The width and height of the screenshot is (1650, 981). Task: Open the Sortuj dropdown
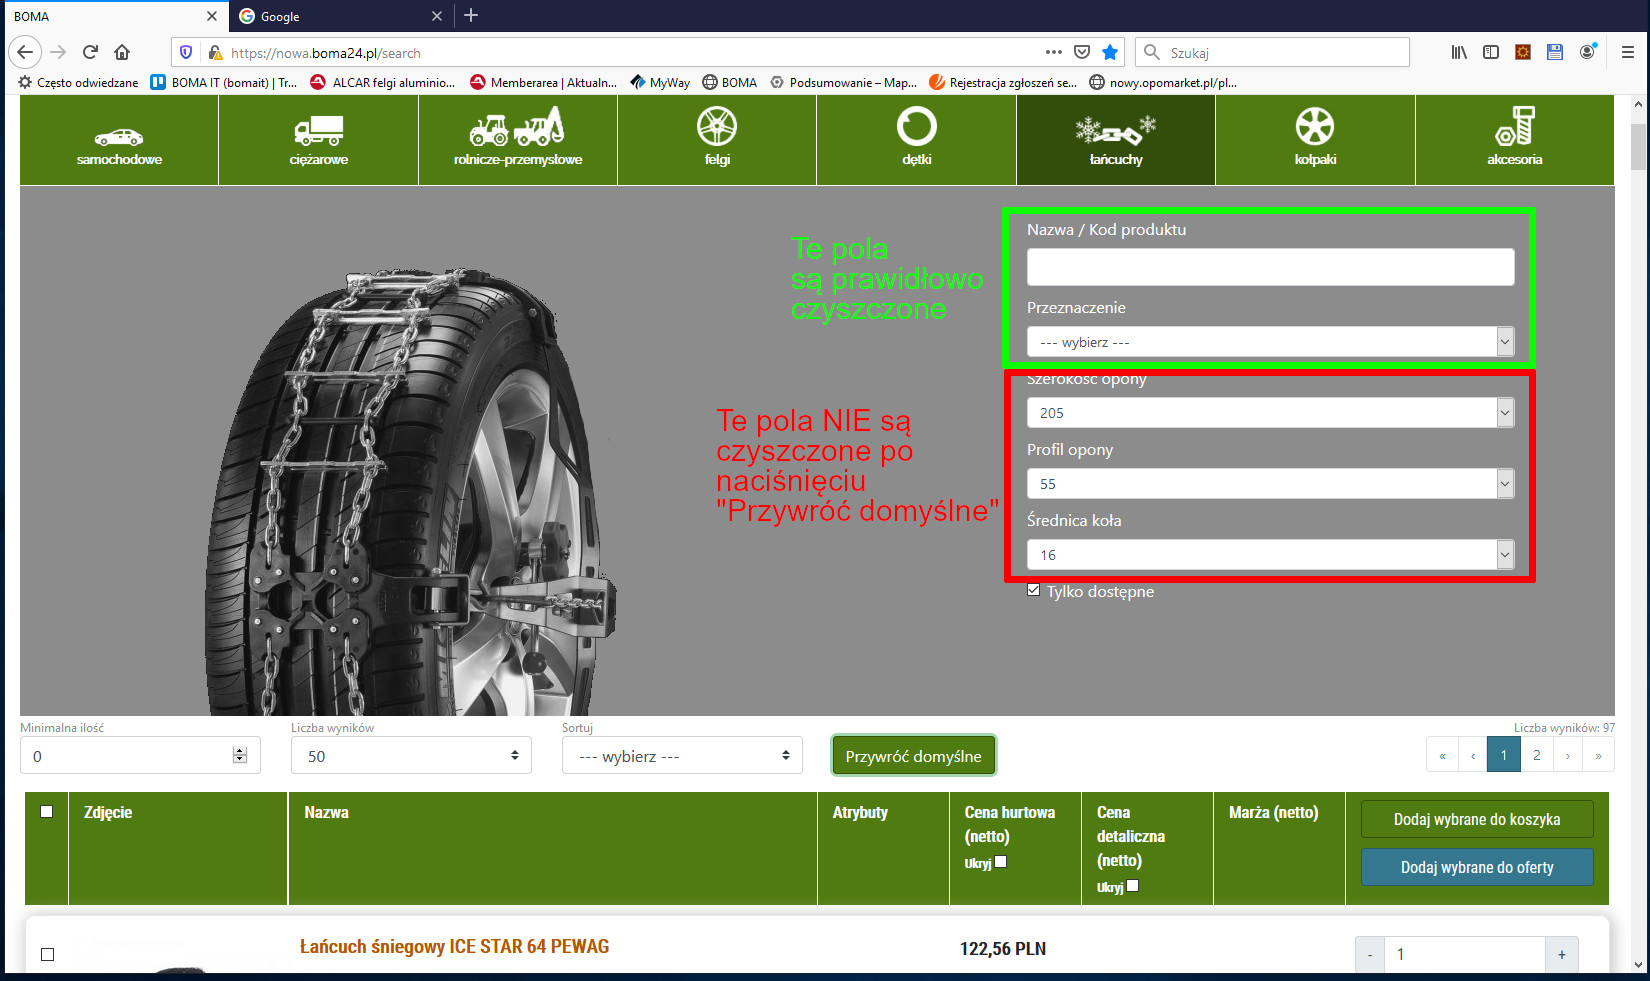pyautogui.click(x=682, y=756)
